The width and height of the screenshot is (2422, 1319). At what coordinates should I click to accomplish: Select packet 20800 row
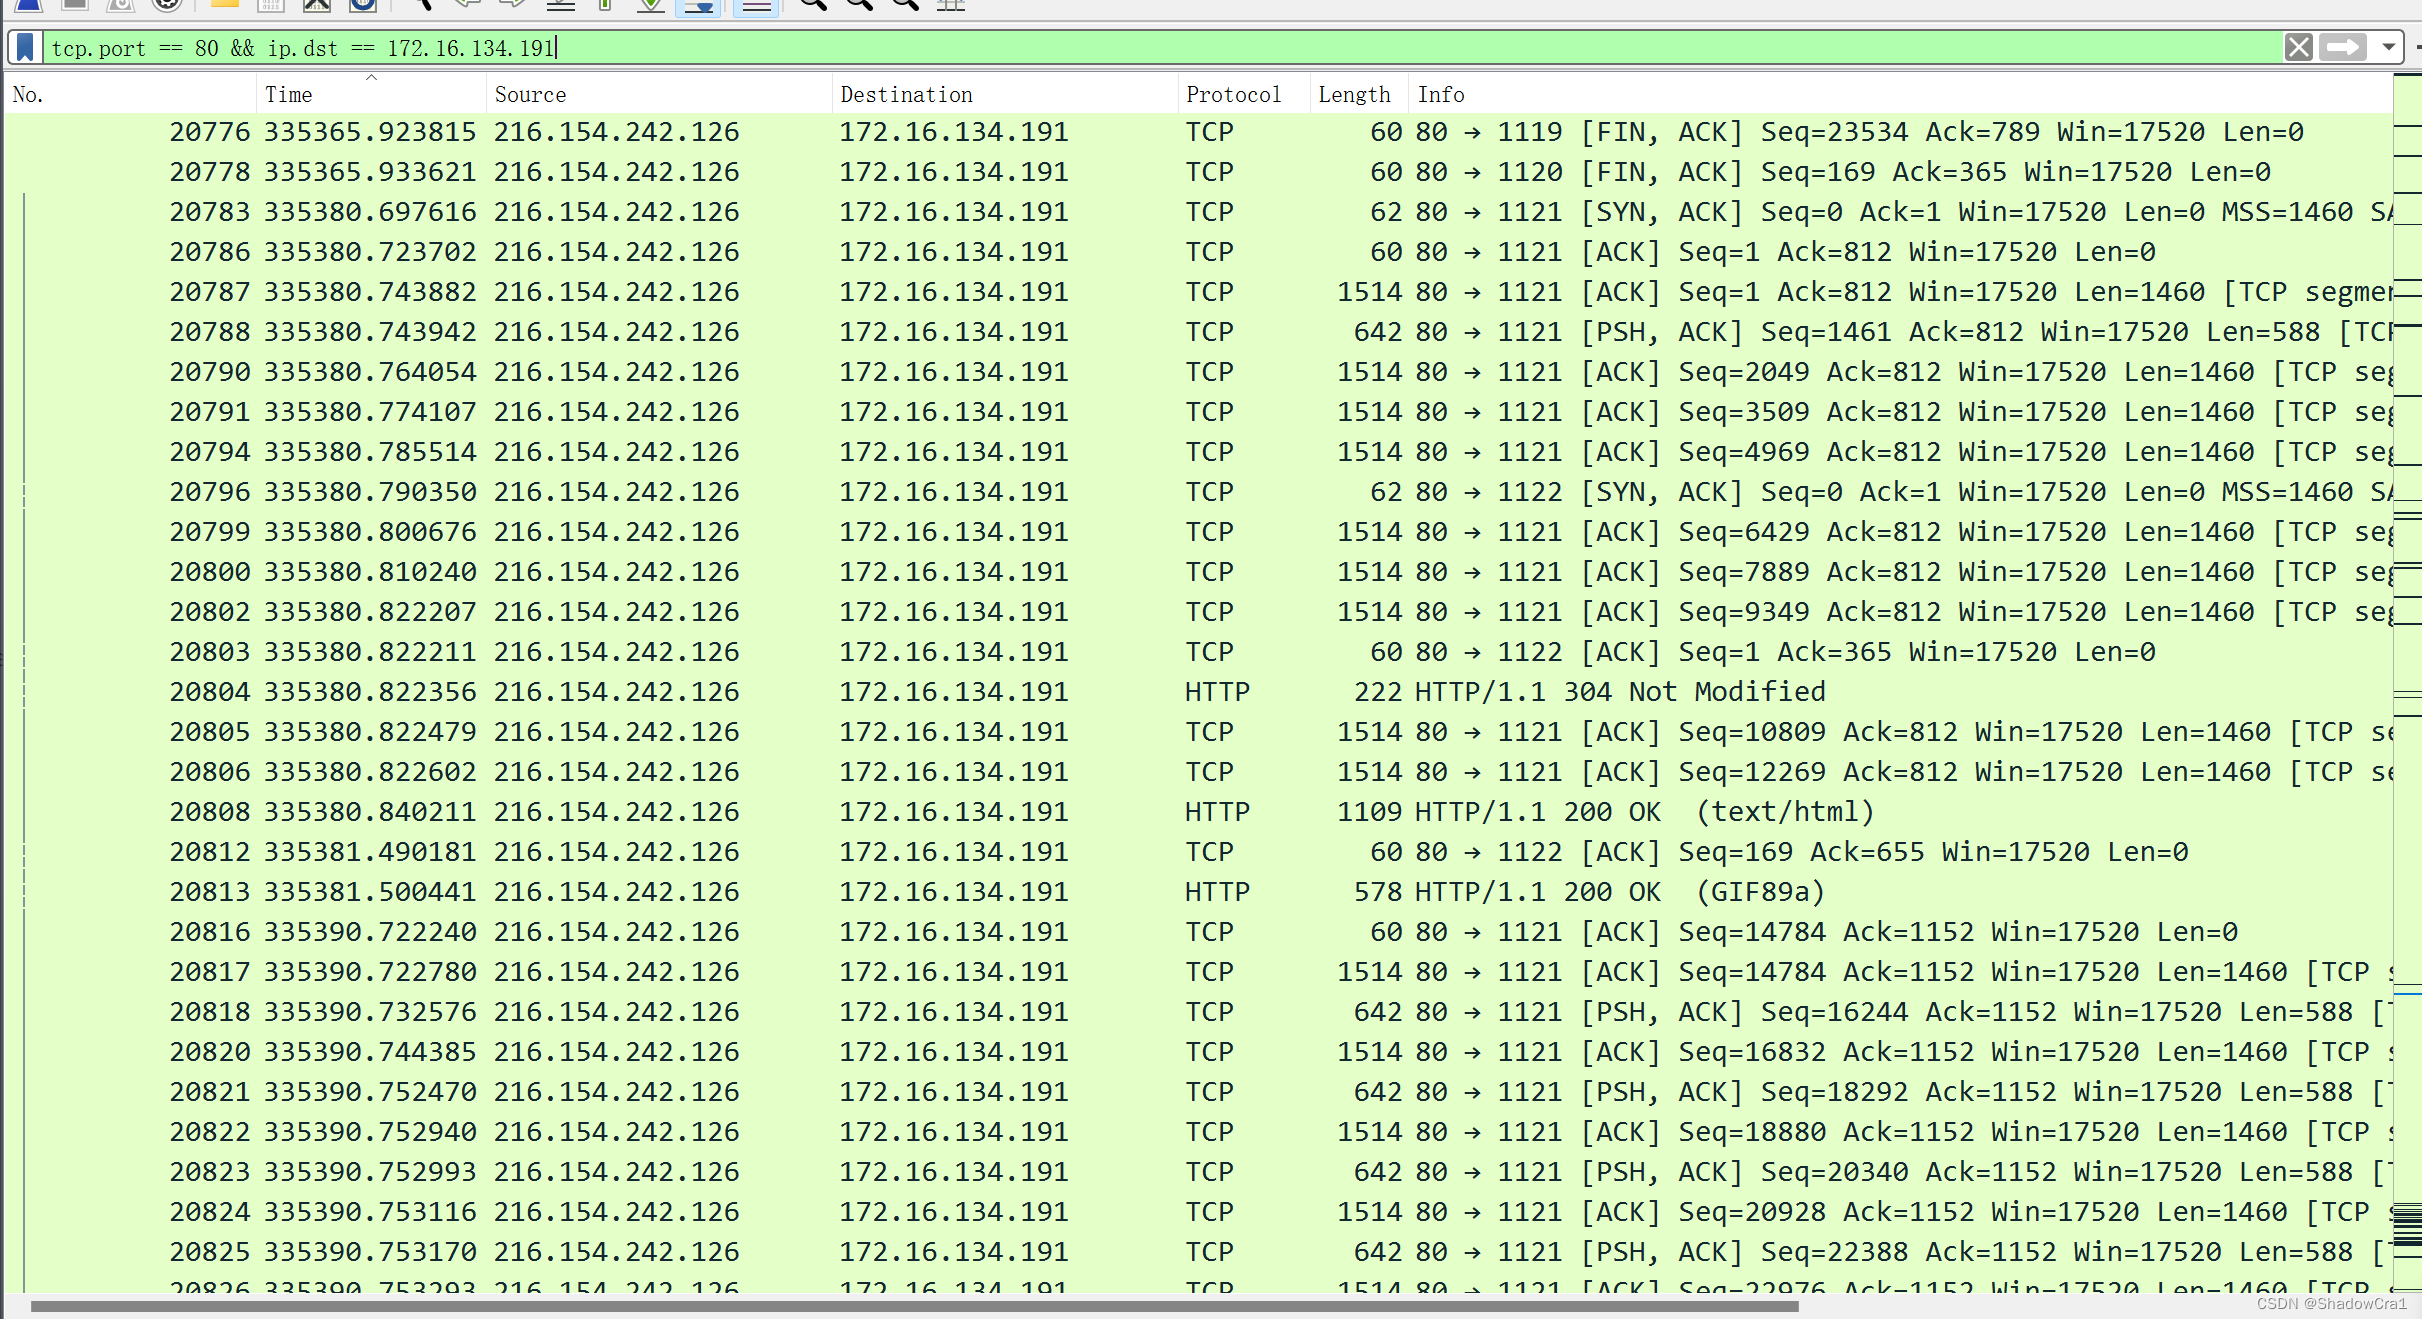point(1198,572)
